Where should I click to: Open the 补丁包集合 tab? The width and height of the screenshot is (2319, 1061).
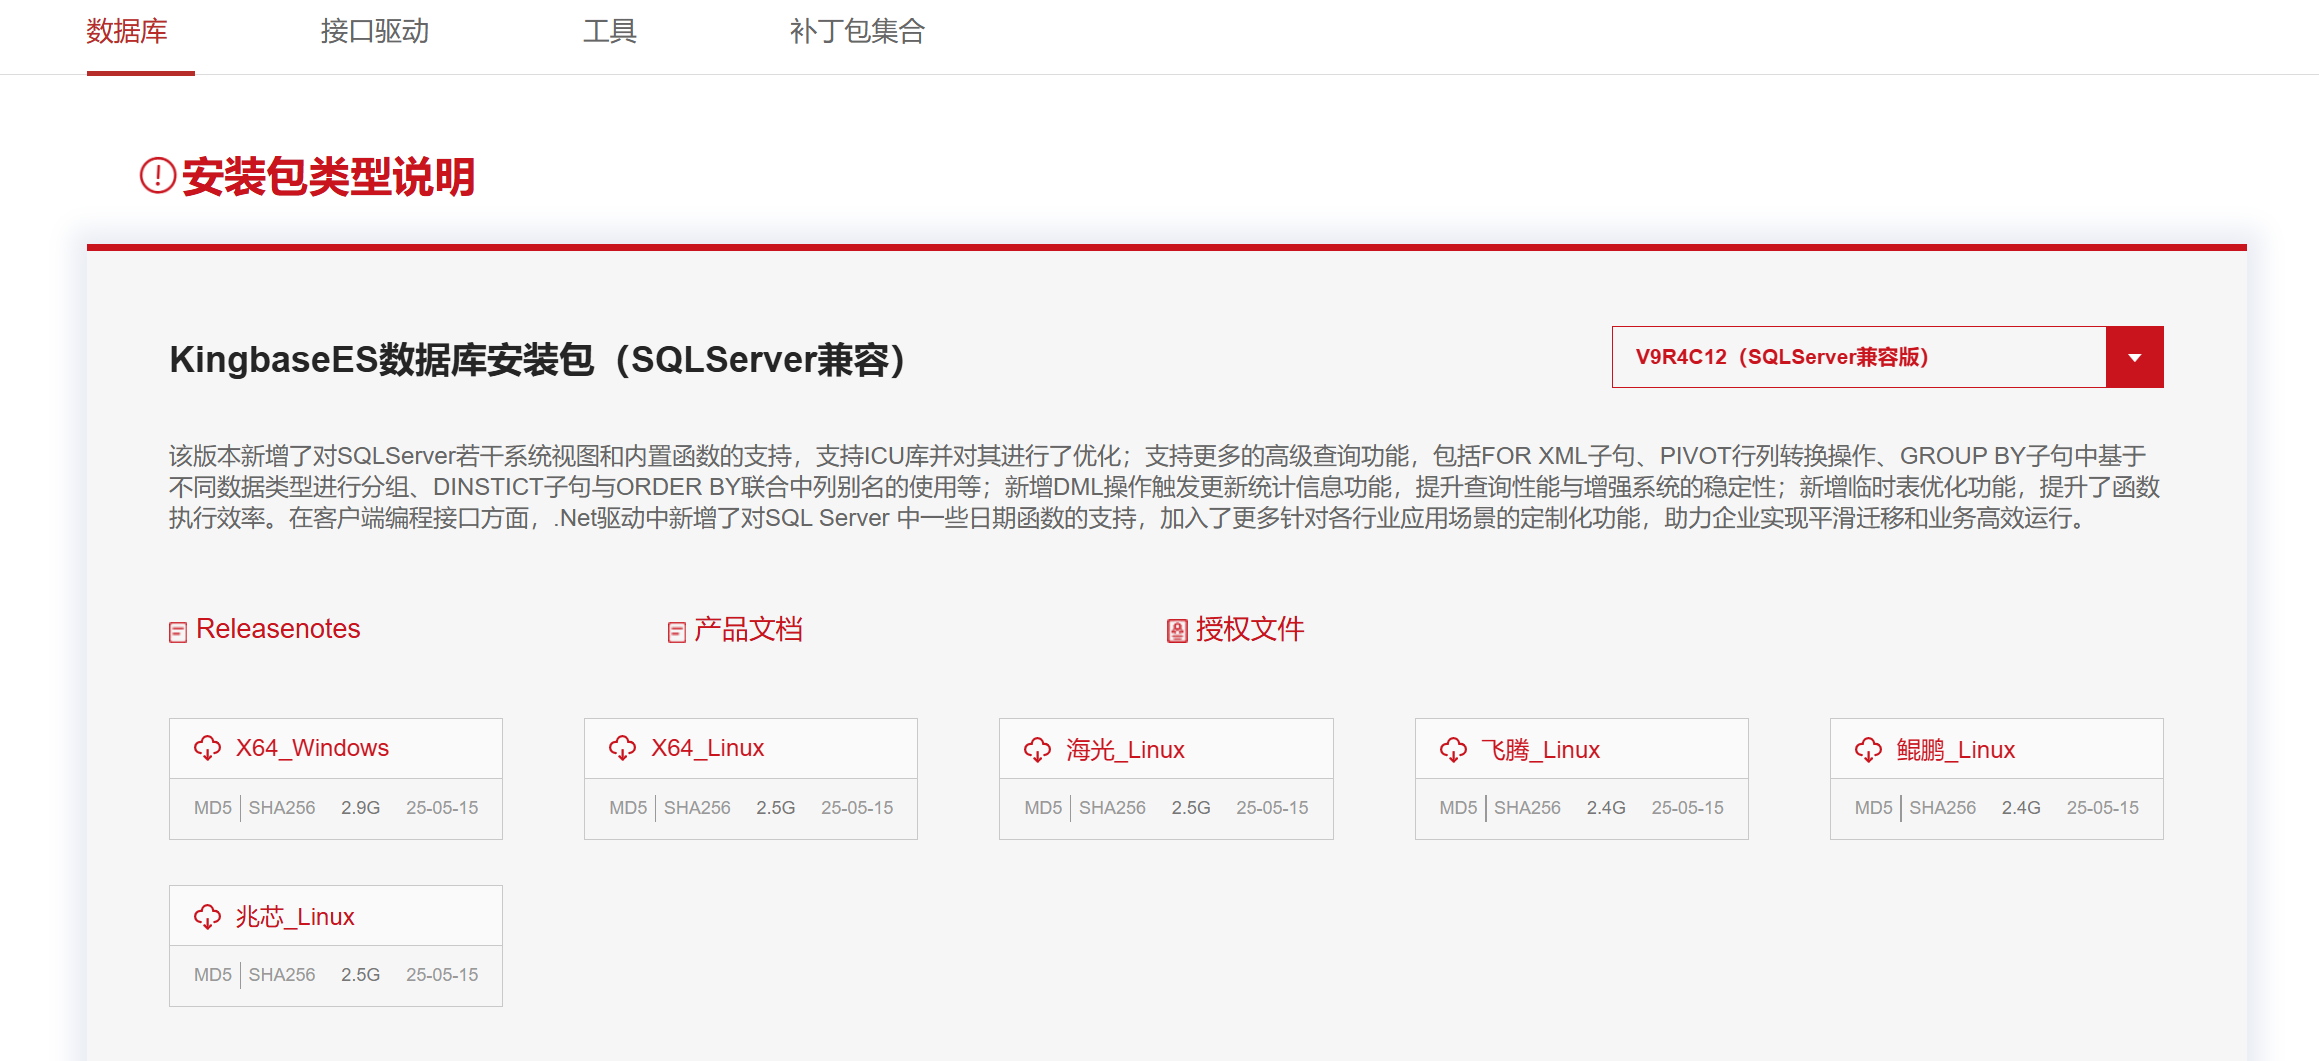point(857,32)
